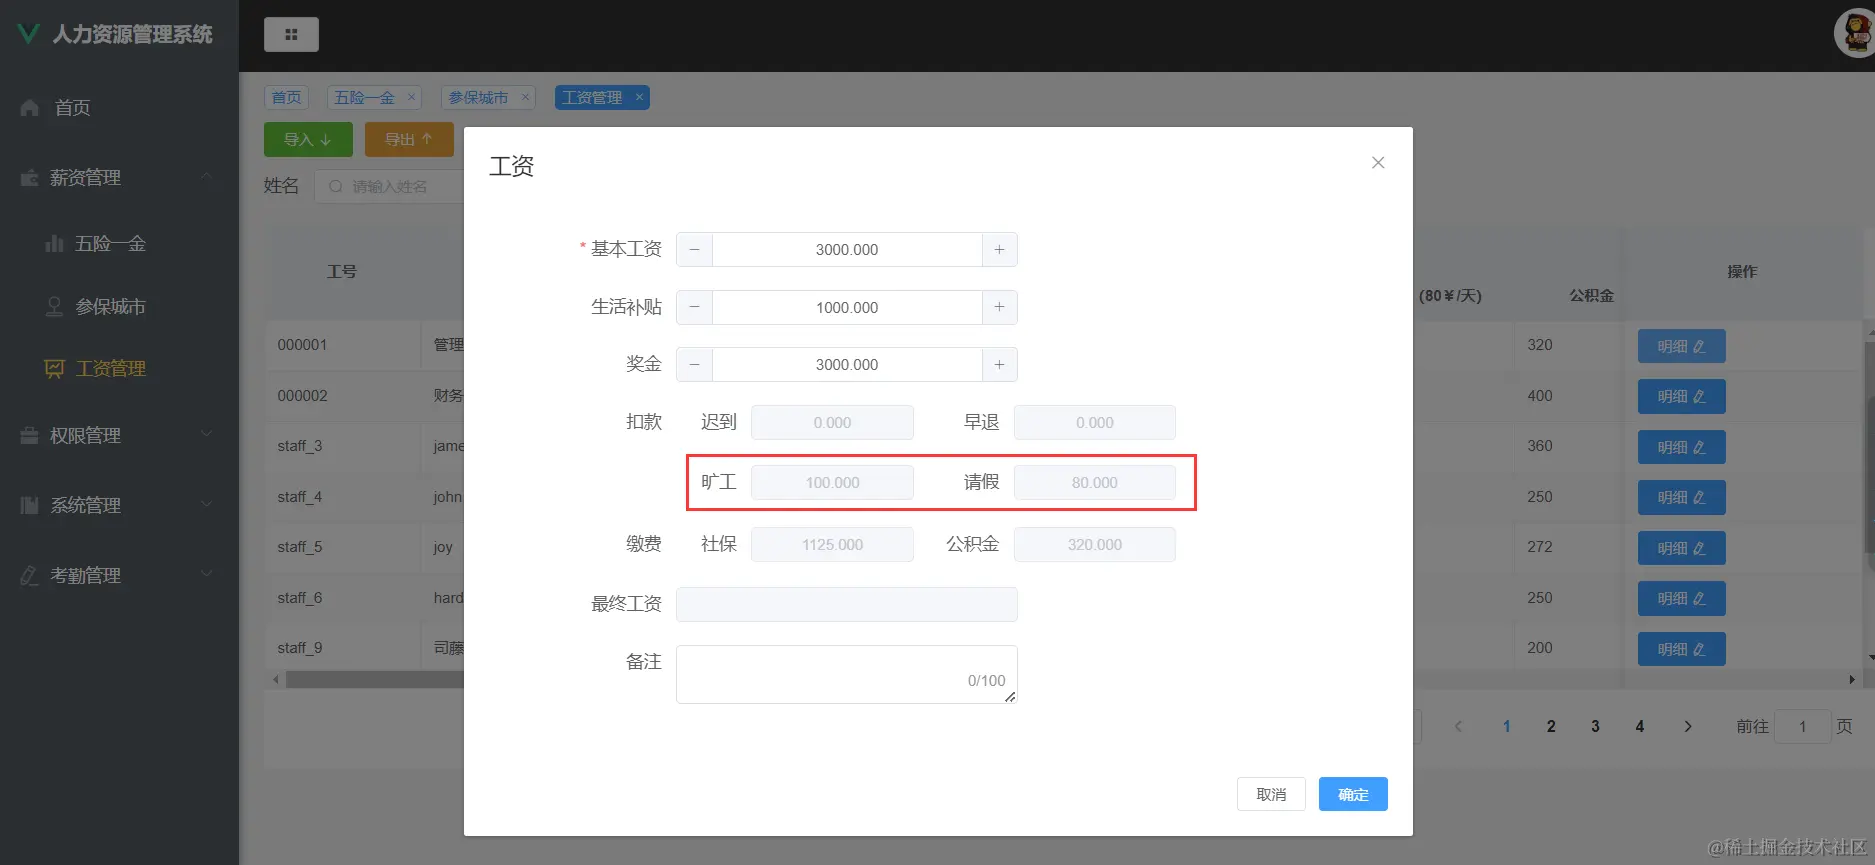Viewport: 1875px width, 865px height.
Task: Collapse the 薪资管理 sidebar group
Action: 119,177
